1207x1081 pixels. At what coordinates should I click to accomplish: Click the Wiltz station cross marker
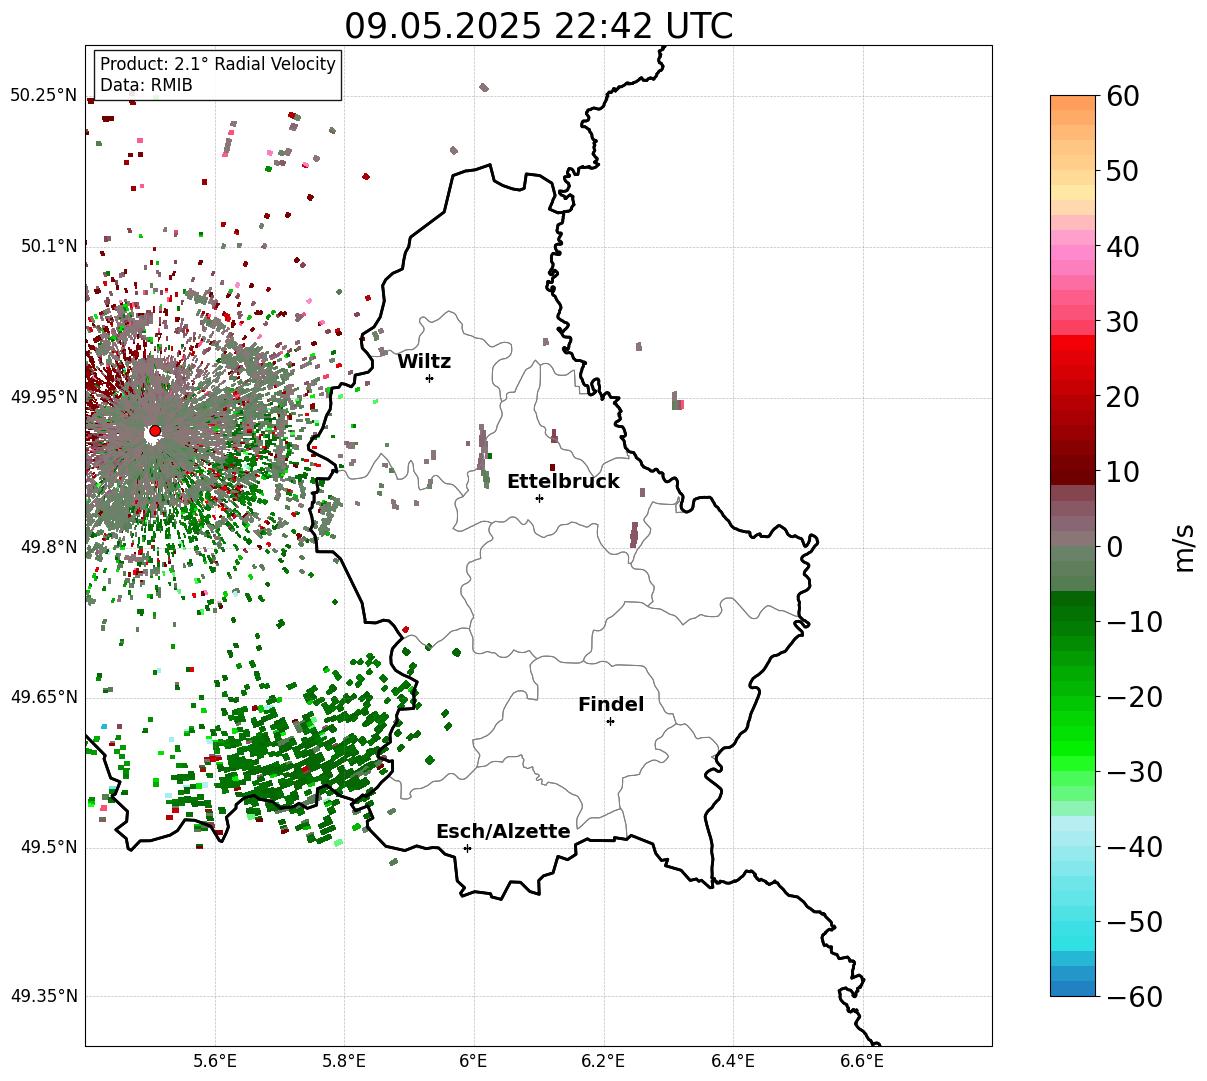(429, 378)
